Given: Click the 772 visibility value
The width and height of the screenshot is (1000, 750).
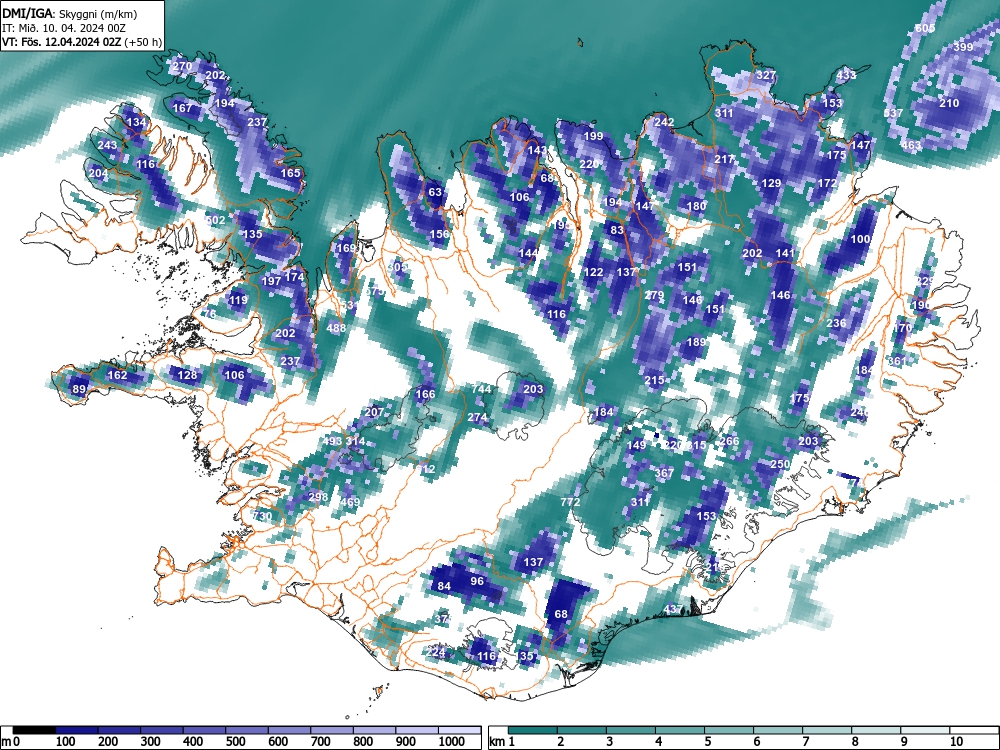Looking at the screenshot, I should pos(570,502).
